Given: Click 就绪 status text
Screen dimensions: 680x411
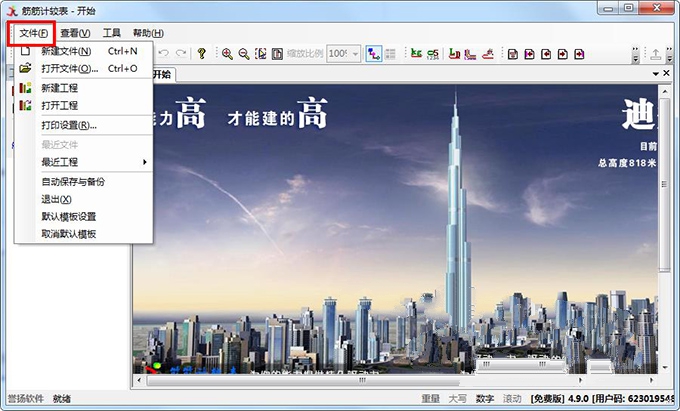Looking at the screenshot, I should coord(62,398).
